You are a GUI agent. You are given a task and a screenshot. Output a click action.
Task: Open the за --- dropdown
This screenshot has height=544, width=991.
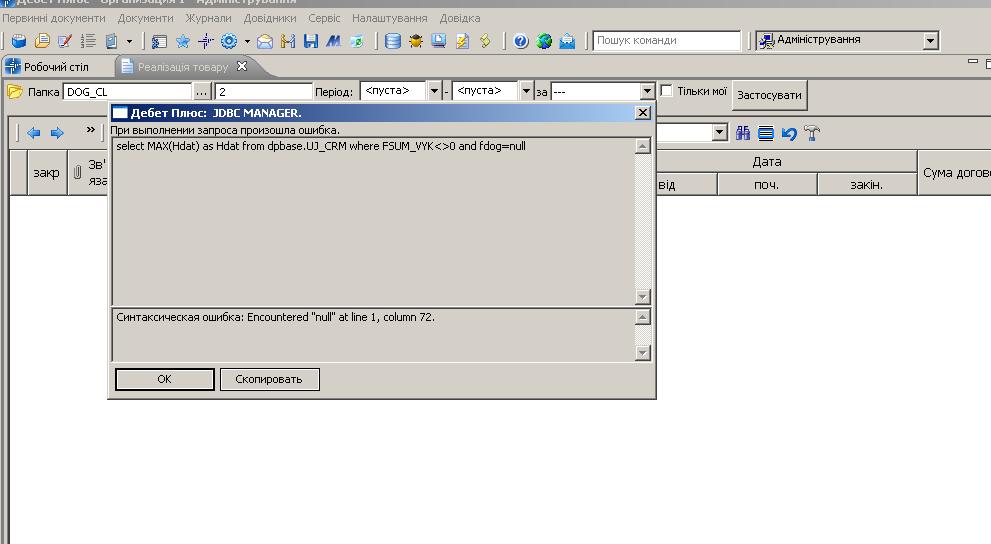tap(647, 92)
